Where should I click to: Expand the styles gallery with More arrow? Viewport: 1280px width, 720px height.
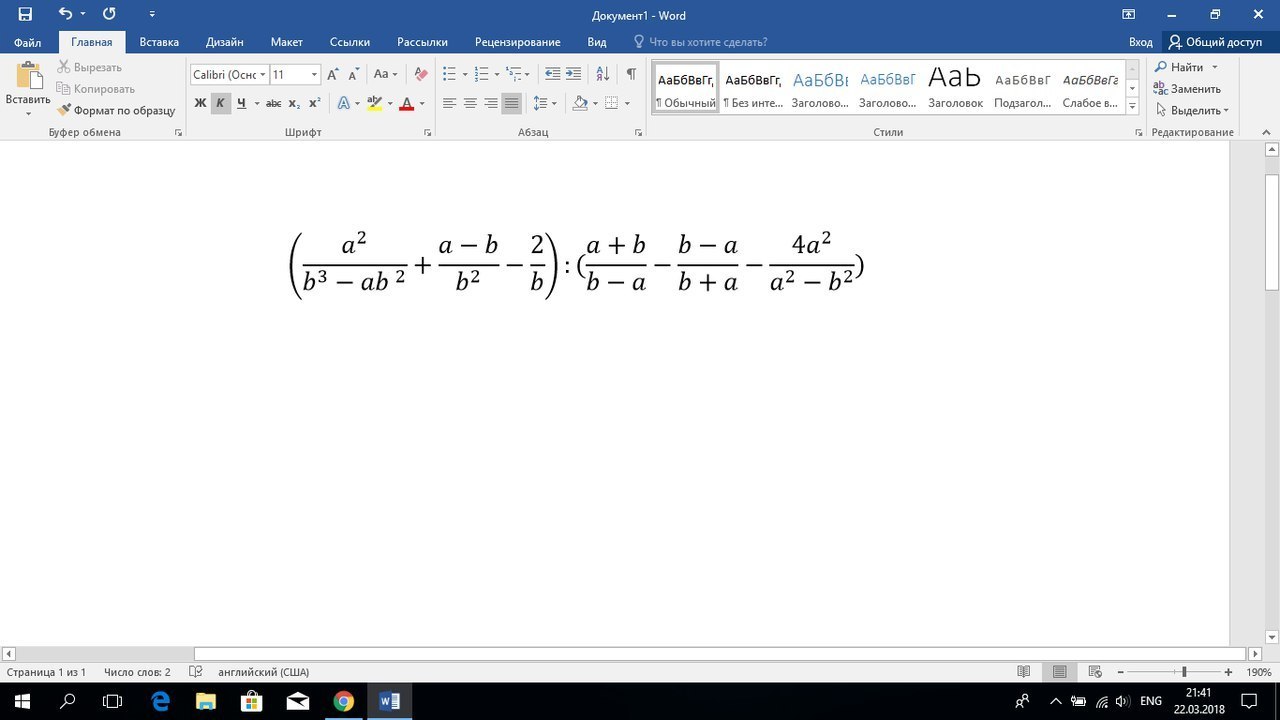click(1132, 104)
